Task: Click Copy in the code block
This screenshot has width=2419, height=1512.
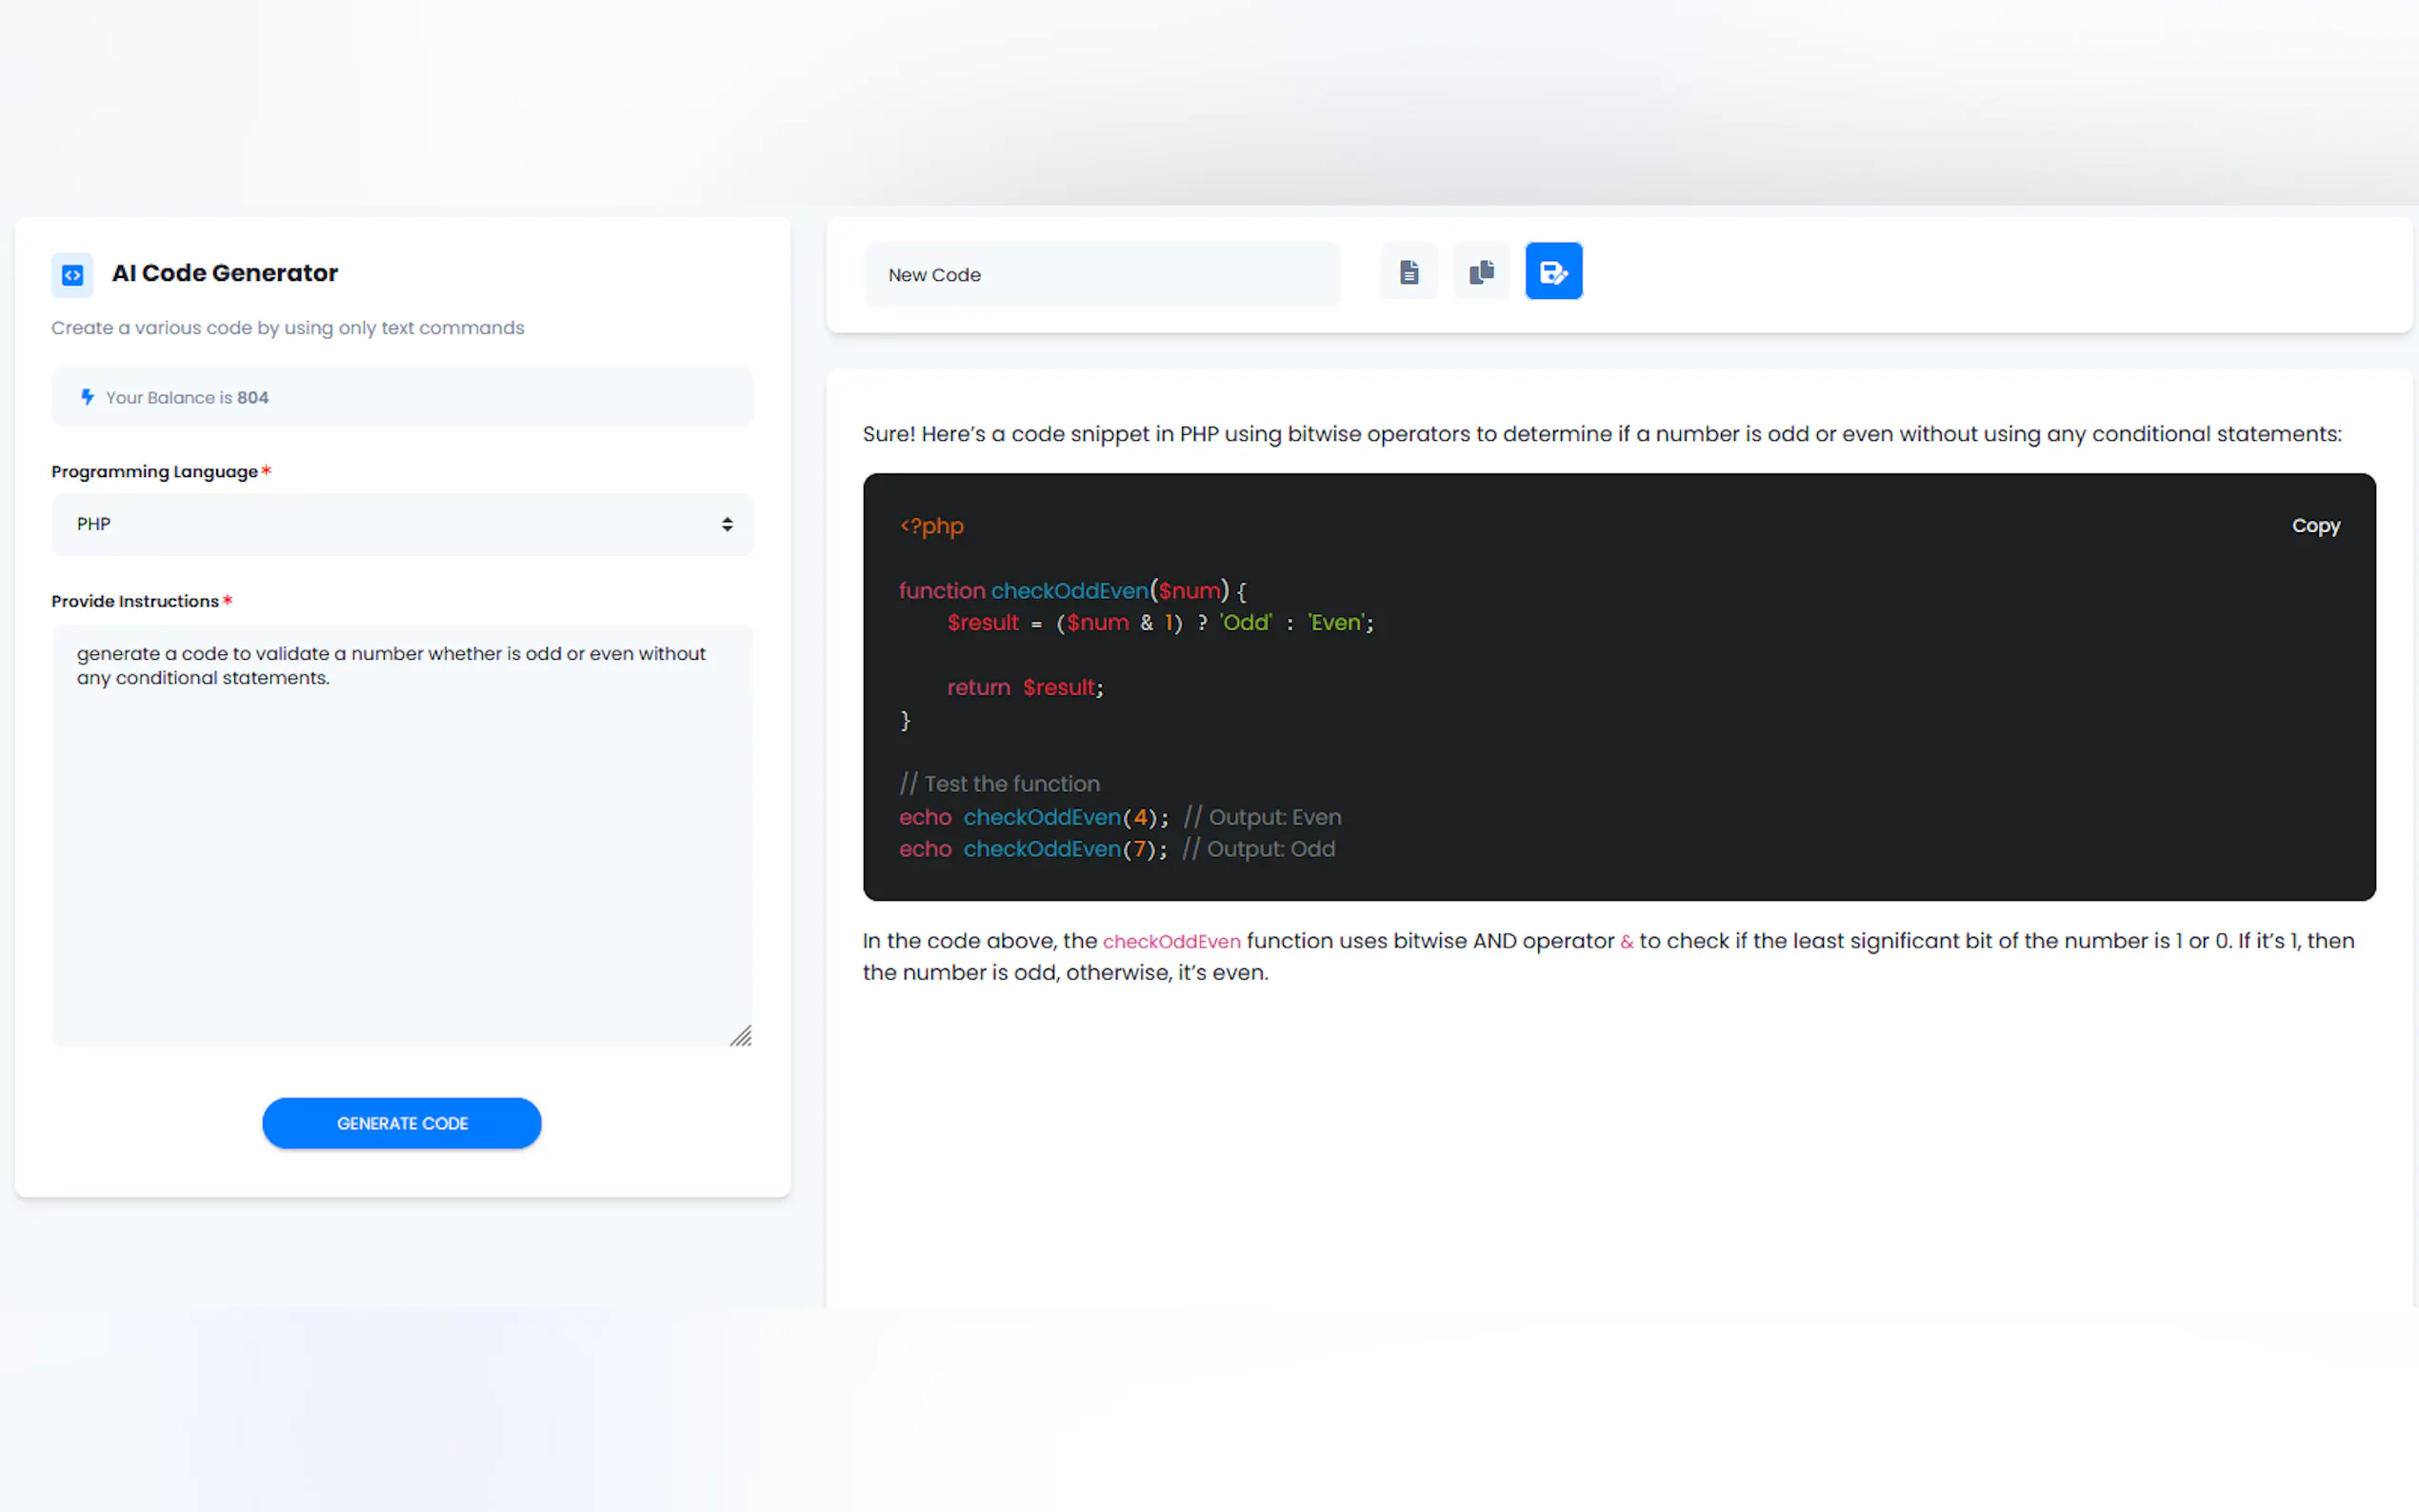Action: tap(2315, 525)
